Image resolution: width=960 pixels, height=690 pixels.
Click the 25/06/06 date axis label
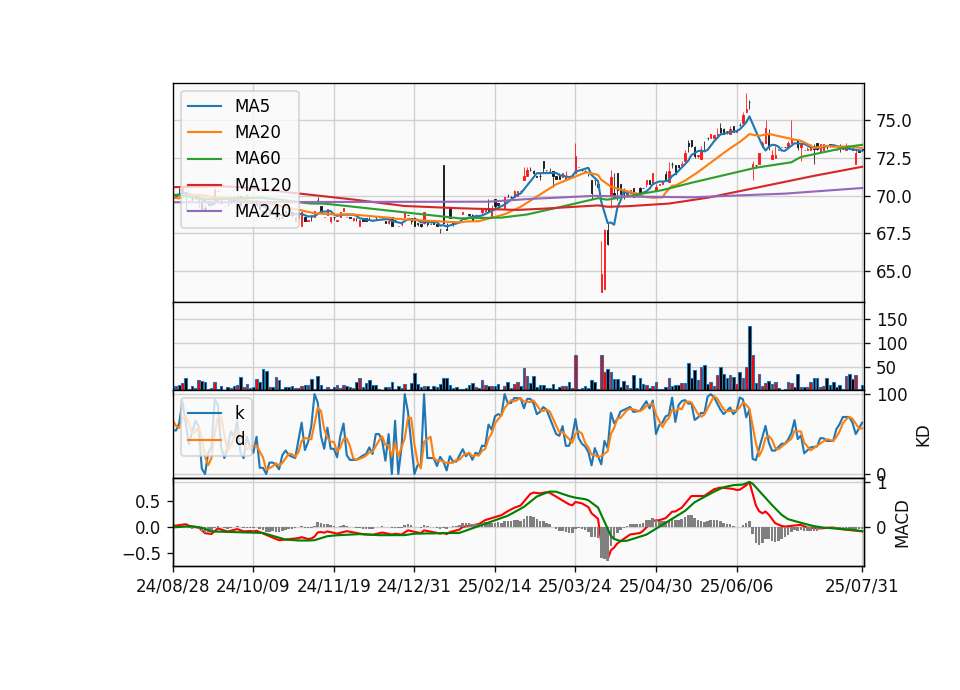pyautogui.click(x=736, y=586)
